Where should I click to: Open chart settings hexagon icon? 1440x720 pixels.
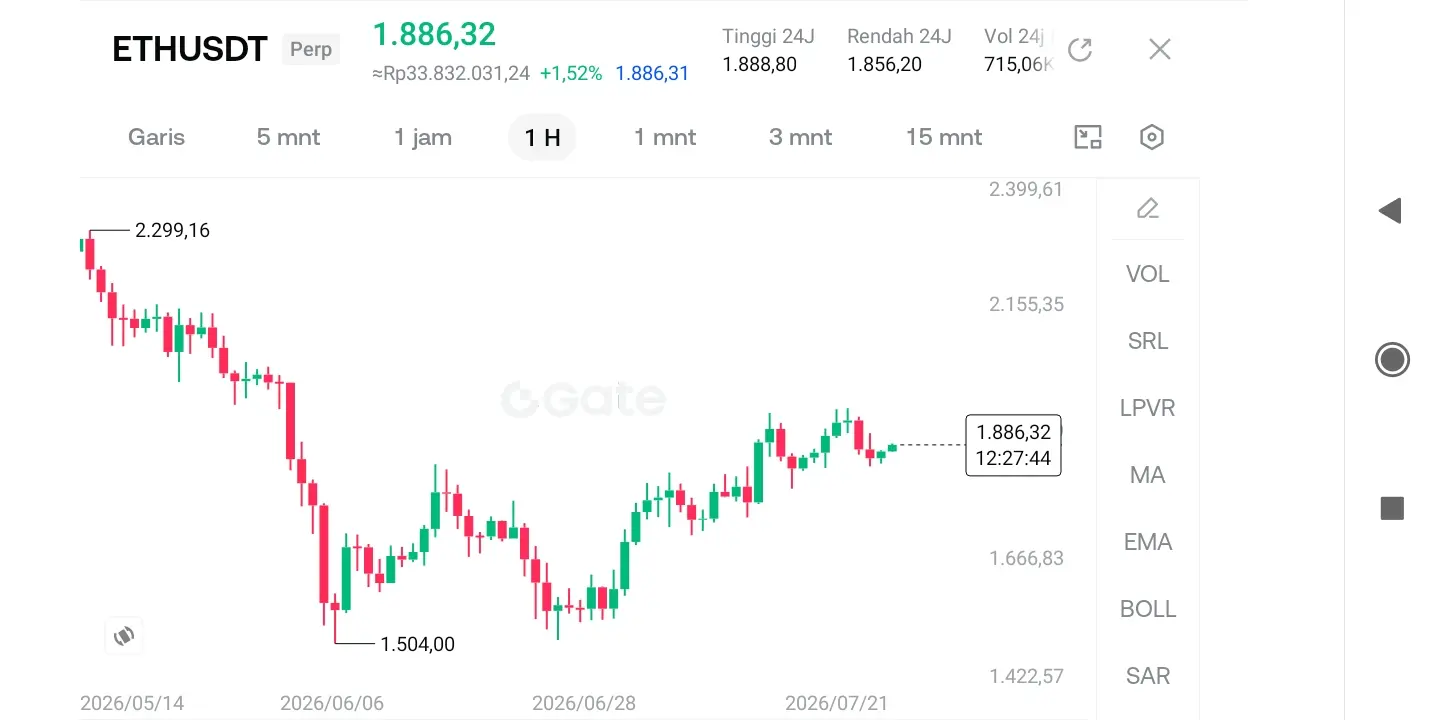coord(1152,137)
